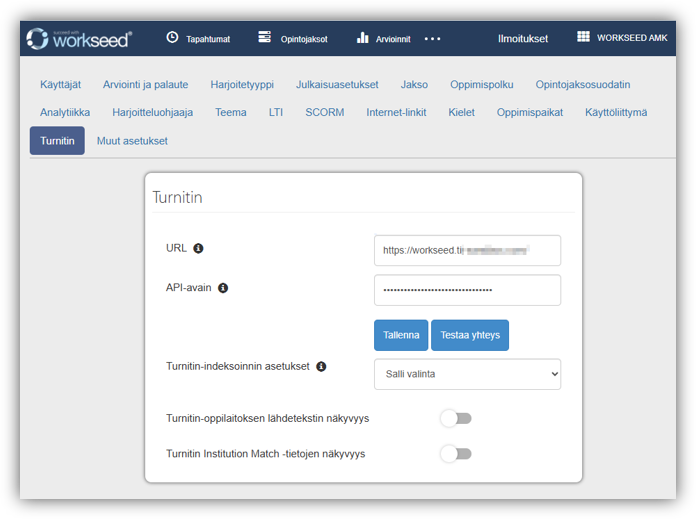This screenshot has width=696, height=519.
Task: Focus the API-avain password field
Action: pyautogui.click(x=467, y=290)
